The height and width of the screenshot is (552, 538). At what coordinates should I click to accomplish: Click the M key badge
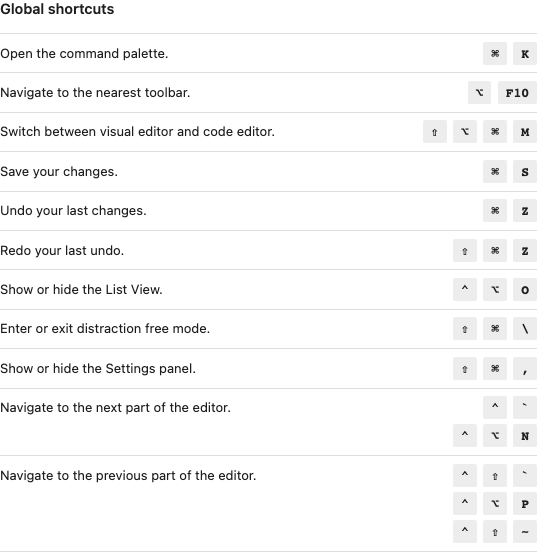pyautogui.click(x=525, y=132)
